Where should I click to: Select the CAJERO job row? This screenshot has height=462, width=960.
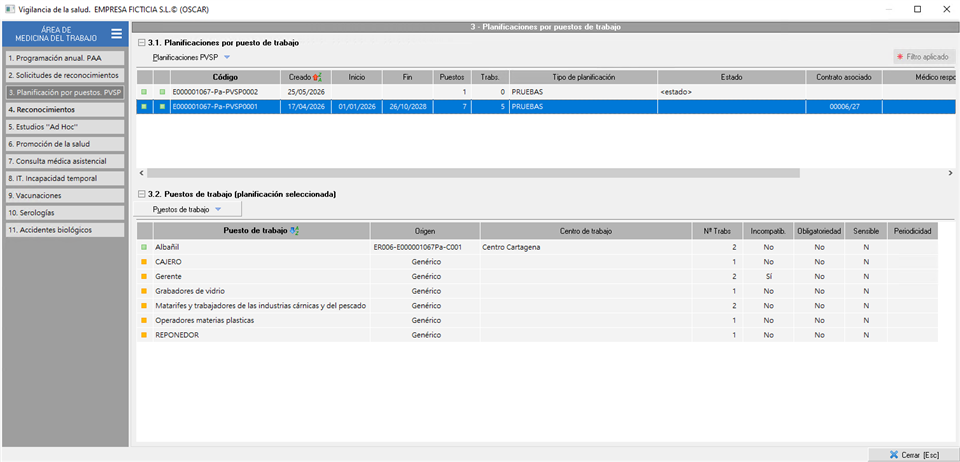(537, 262)
